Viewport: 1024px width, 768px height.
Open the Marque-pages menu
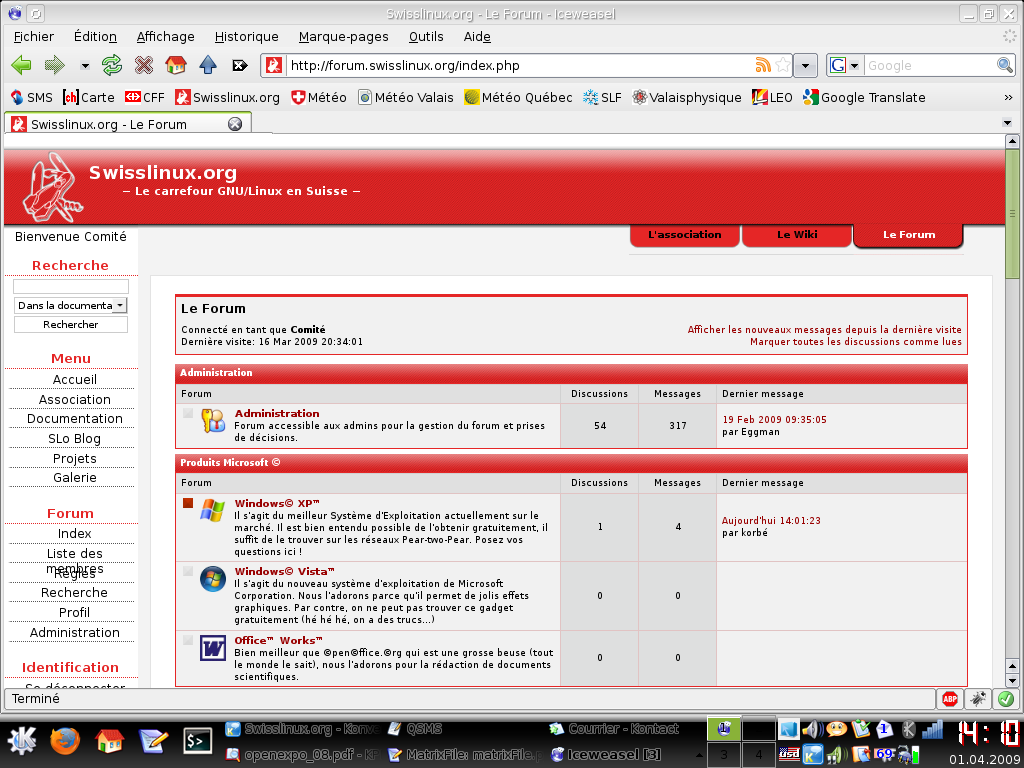(x=344, y=36)
